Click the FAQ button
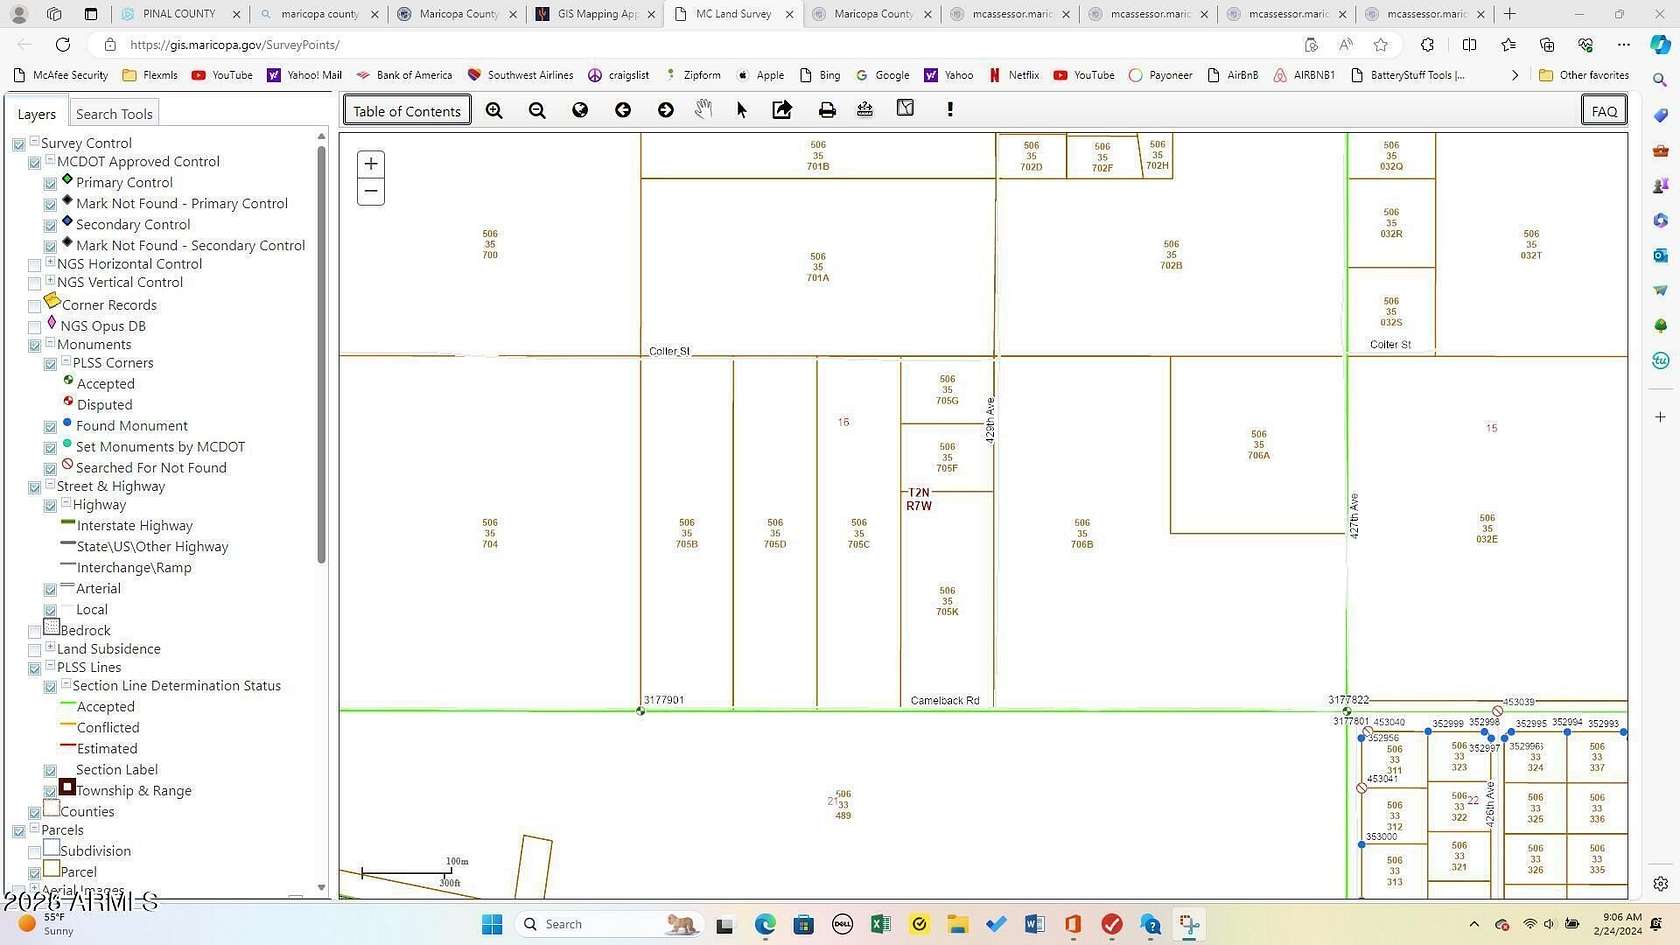This screenshot has width=1680, height=945. [1604, 111]
